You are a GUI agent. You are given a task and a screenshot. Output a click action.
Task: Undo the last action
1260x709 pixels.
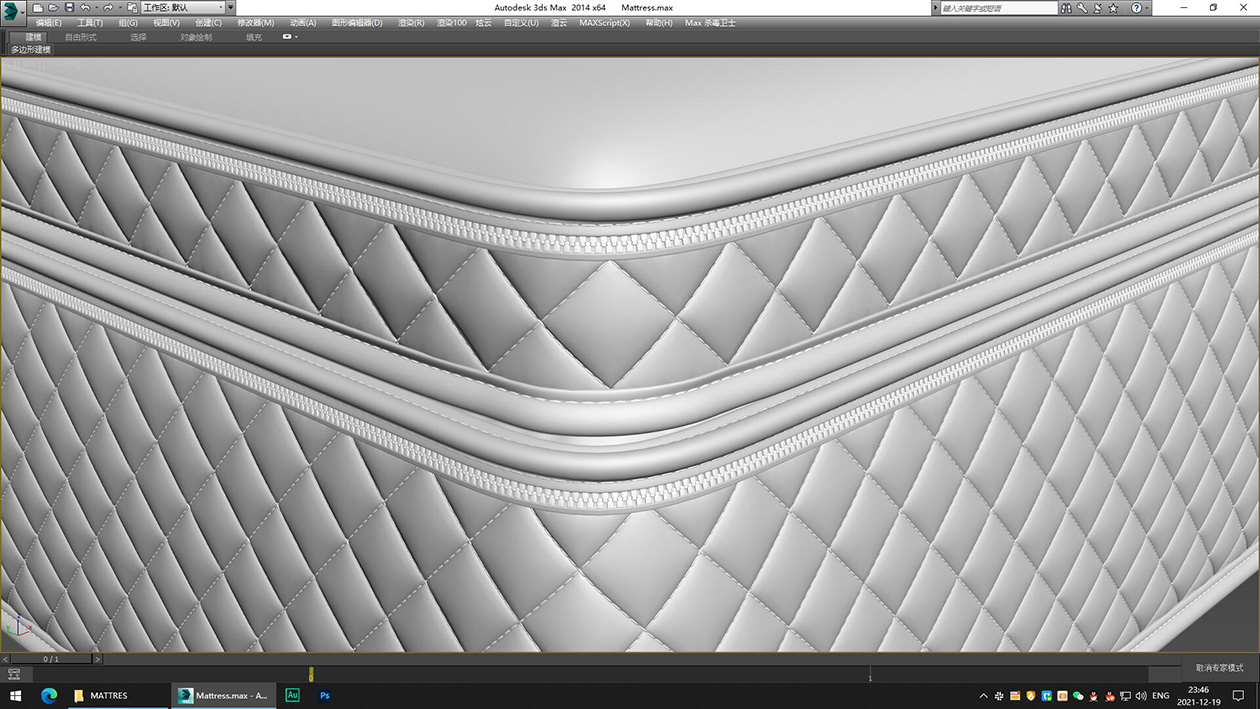[x=85, y=8]
